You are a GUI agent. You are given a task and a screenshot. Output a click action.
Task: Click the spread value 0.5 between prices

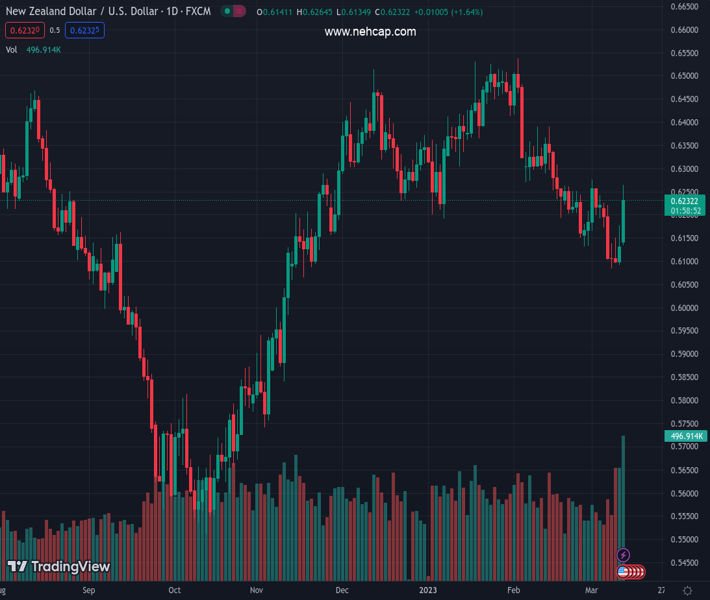pos(55,30)
